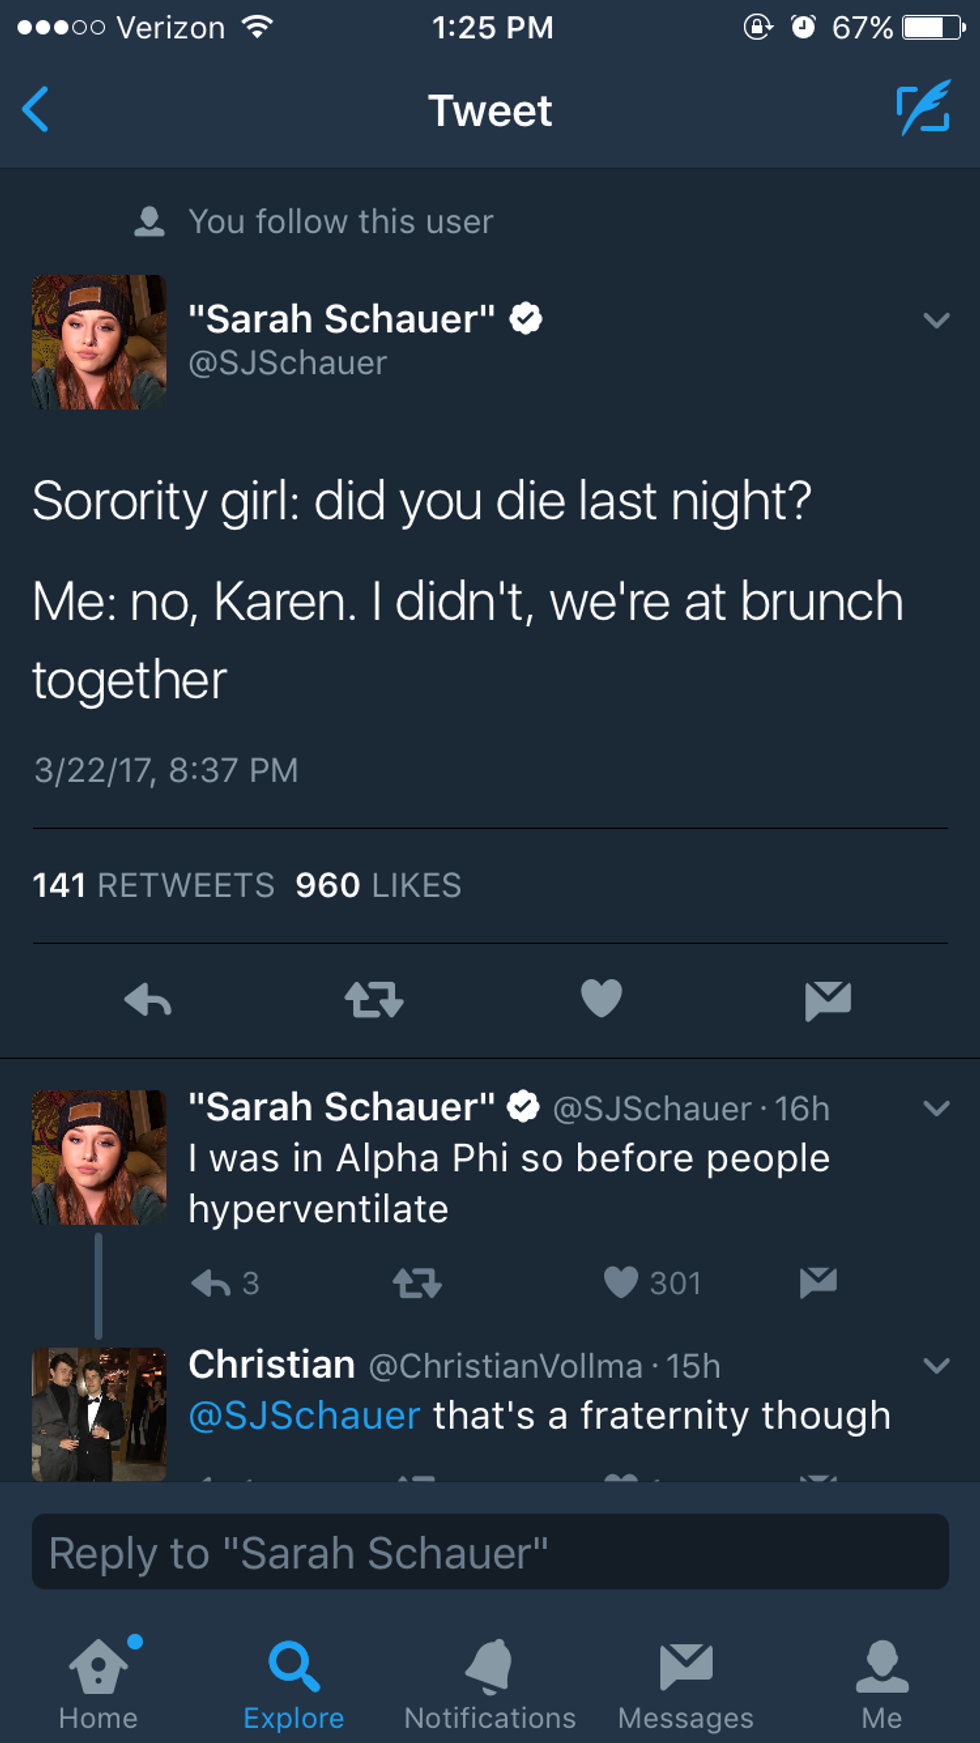Retweet the Alpha Phi reply tweet
The height and width of the screenshot is (1743, 980).
click(417, 1282)
